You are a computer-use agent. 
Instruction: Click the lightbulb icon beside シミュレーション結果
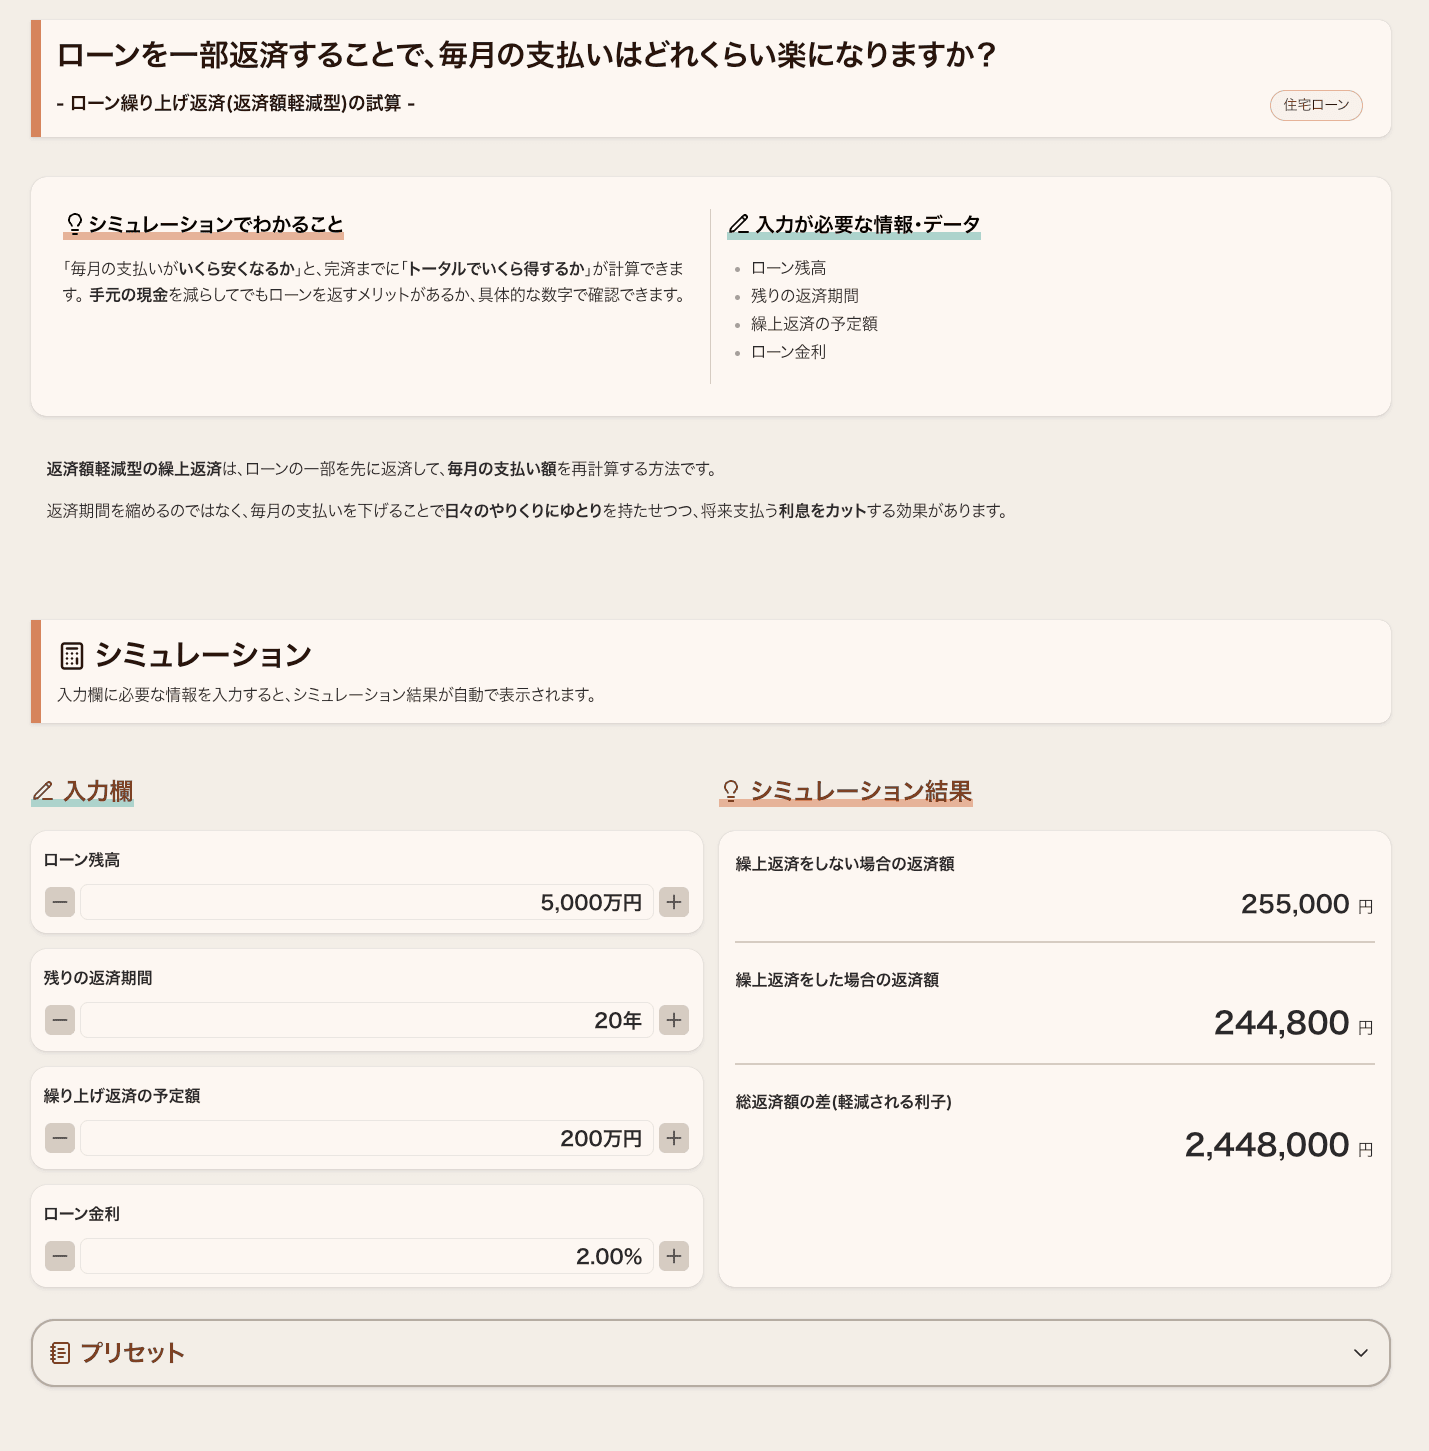tap(731, 792)
